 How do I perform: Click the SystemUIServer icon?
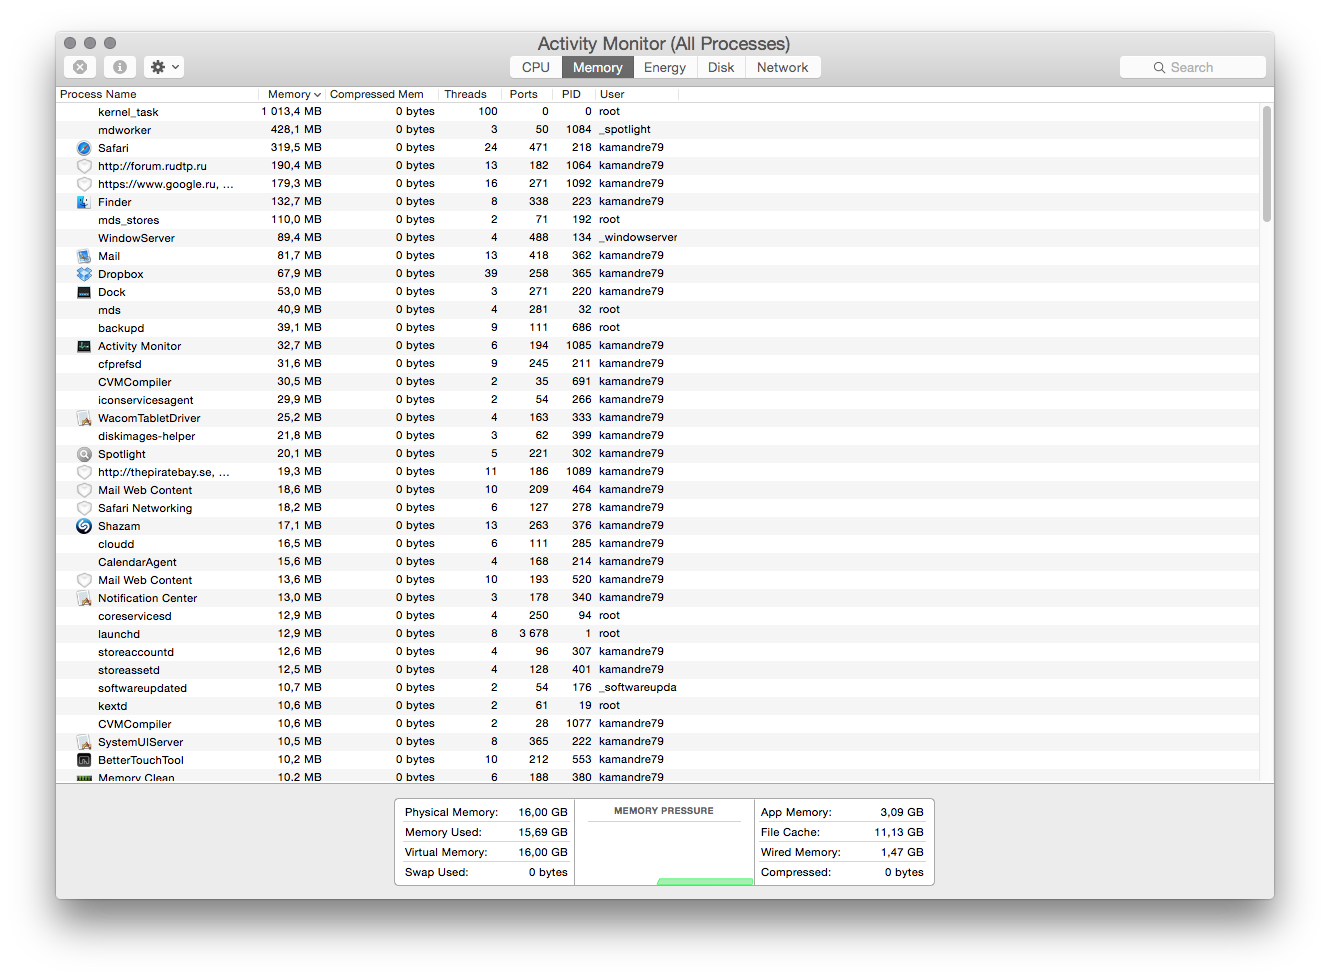point(84,742)
